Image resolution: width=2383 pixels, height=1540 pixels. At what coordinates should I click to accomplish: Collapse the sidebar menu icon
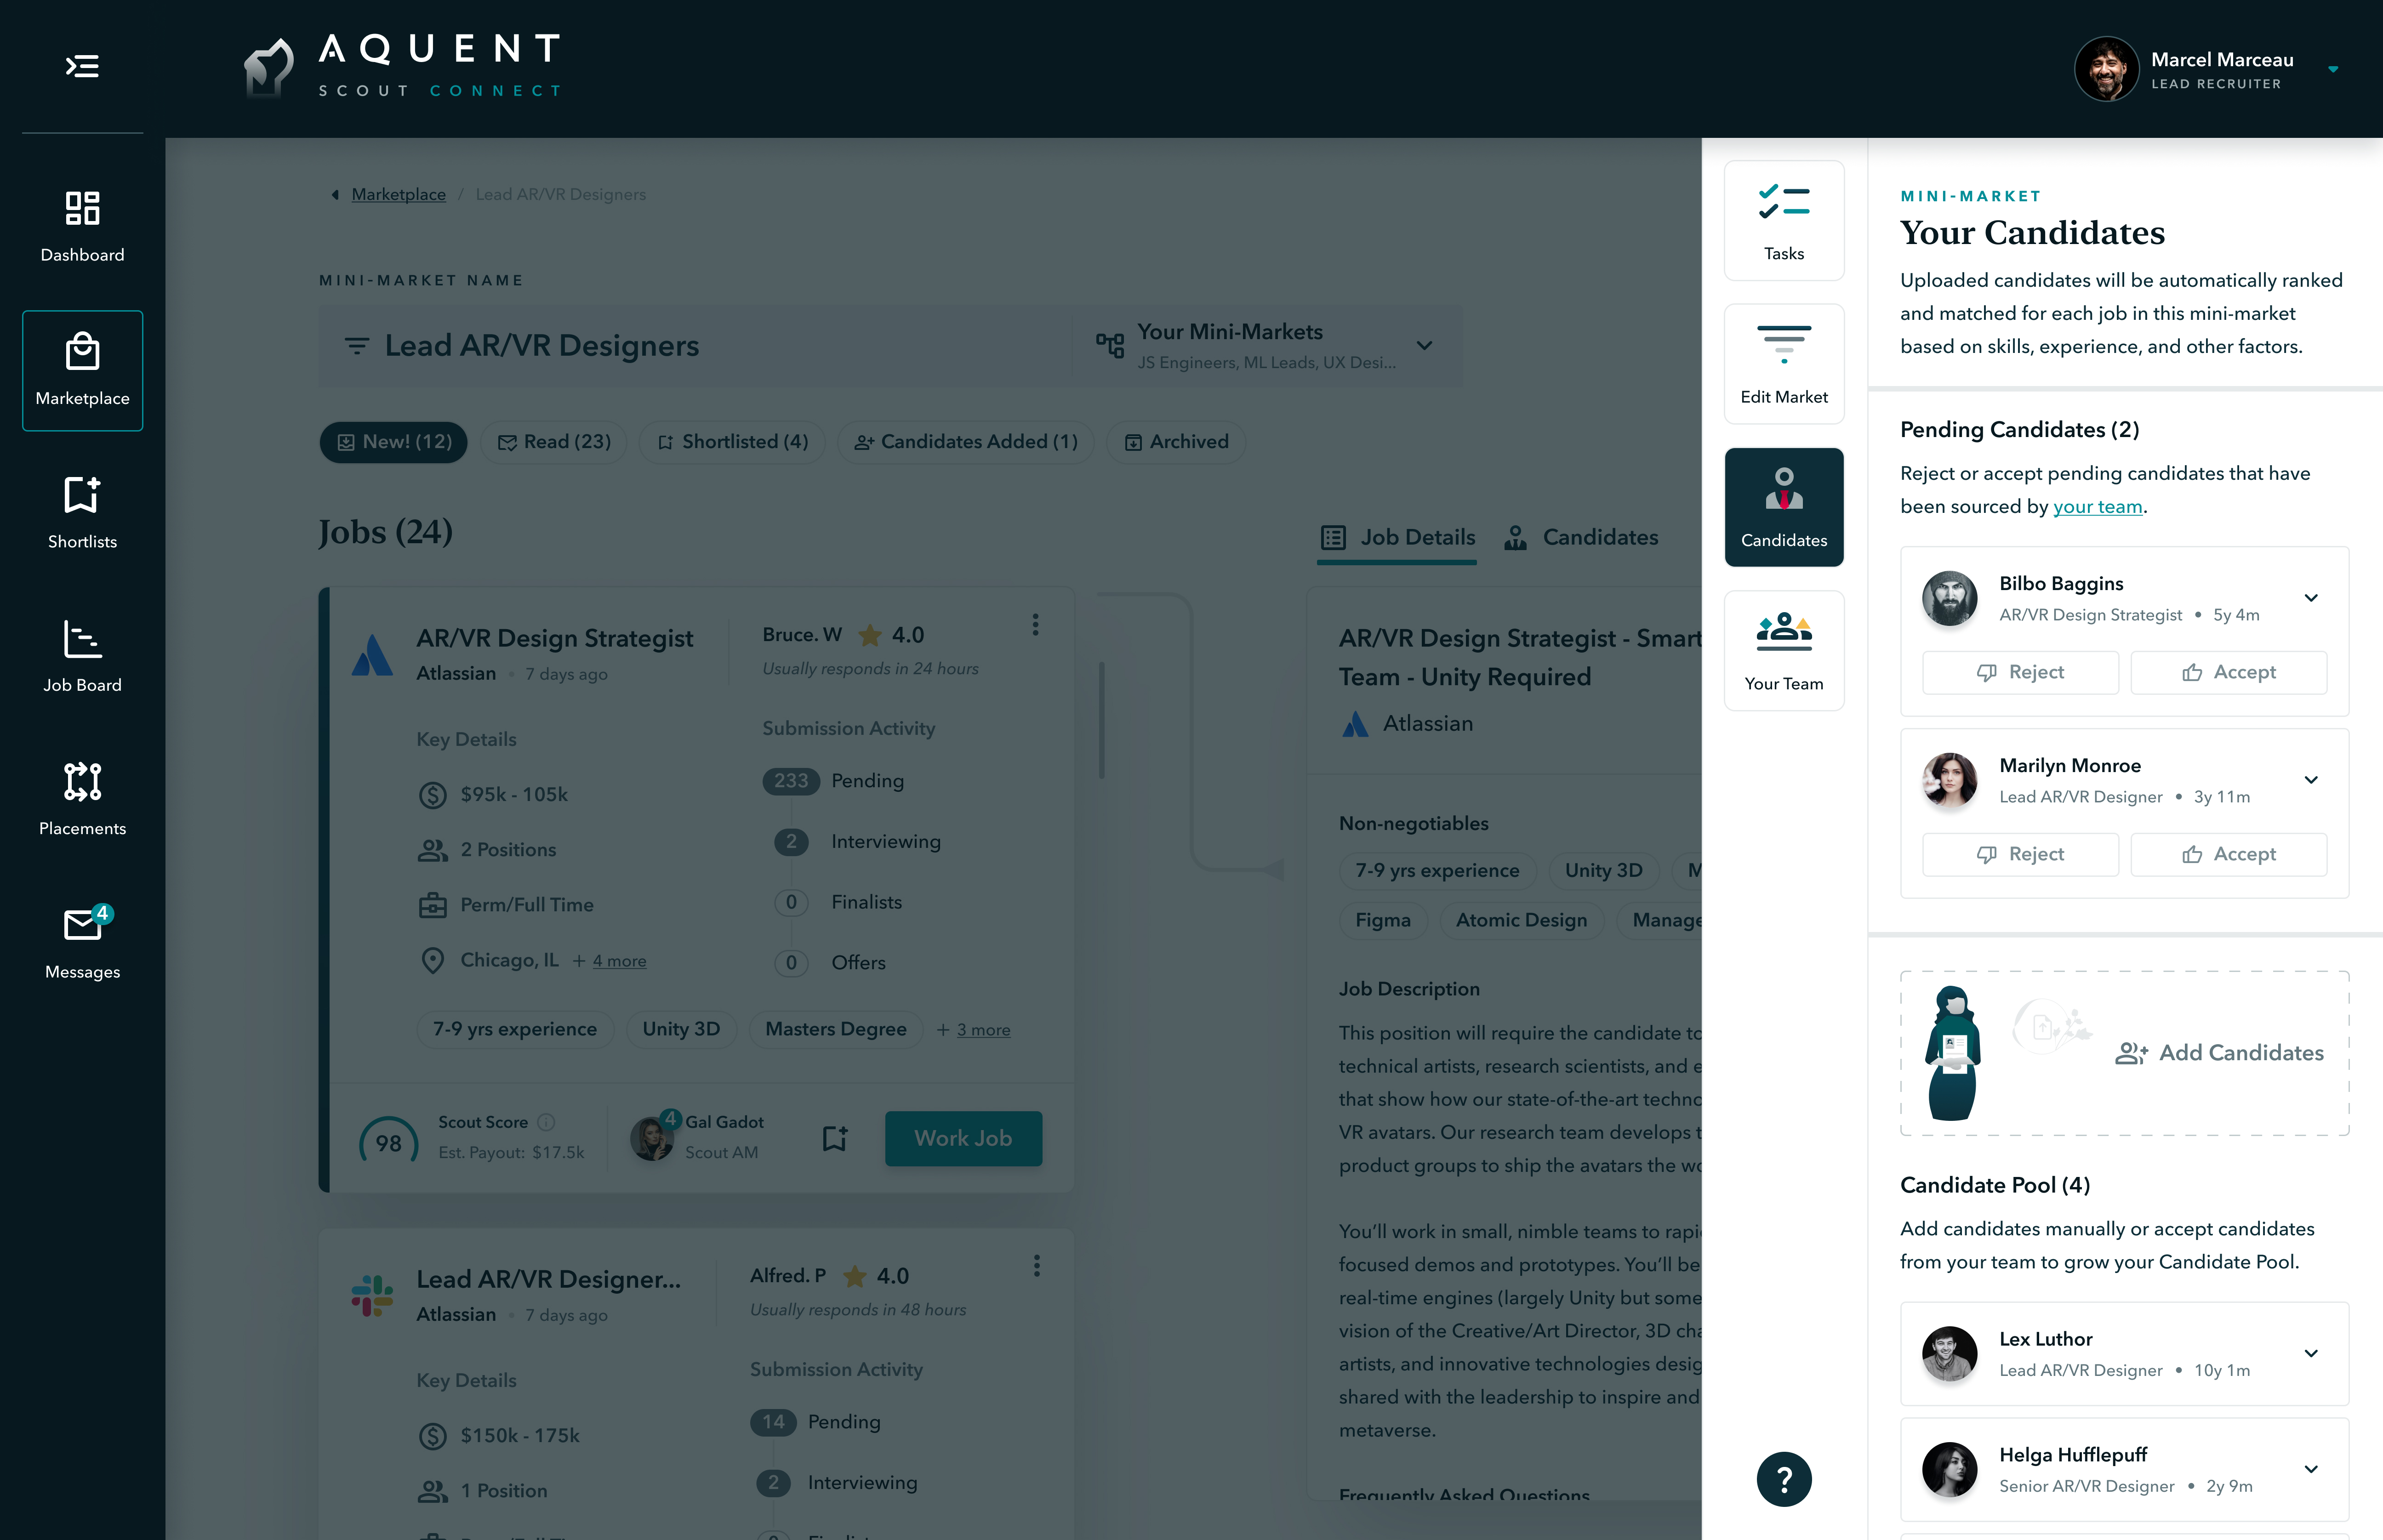tap(82, 66)
